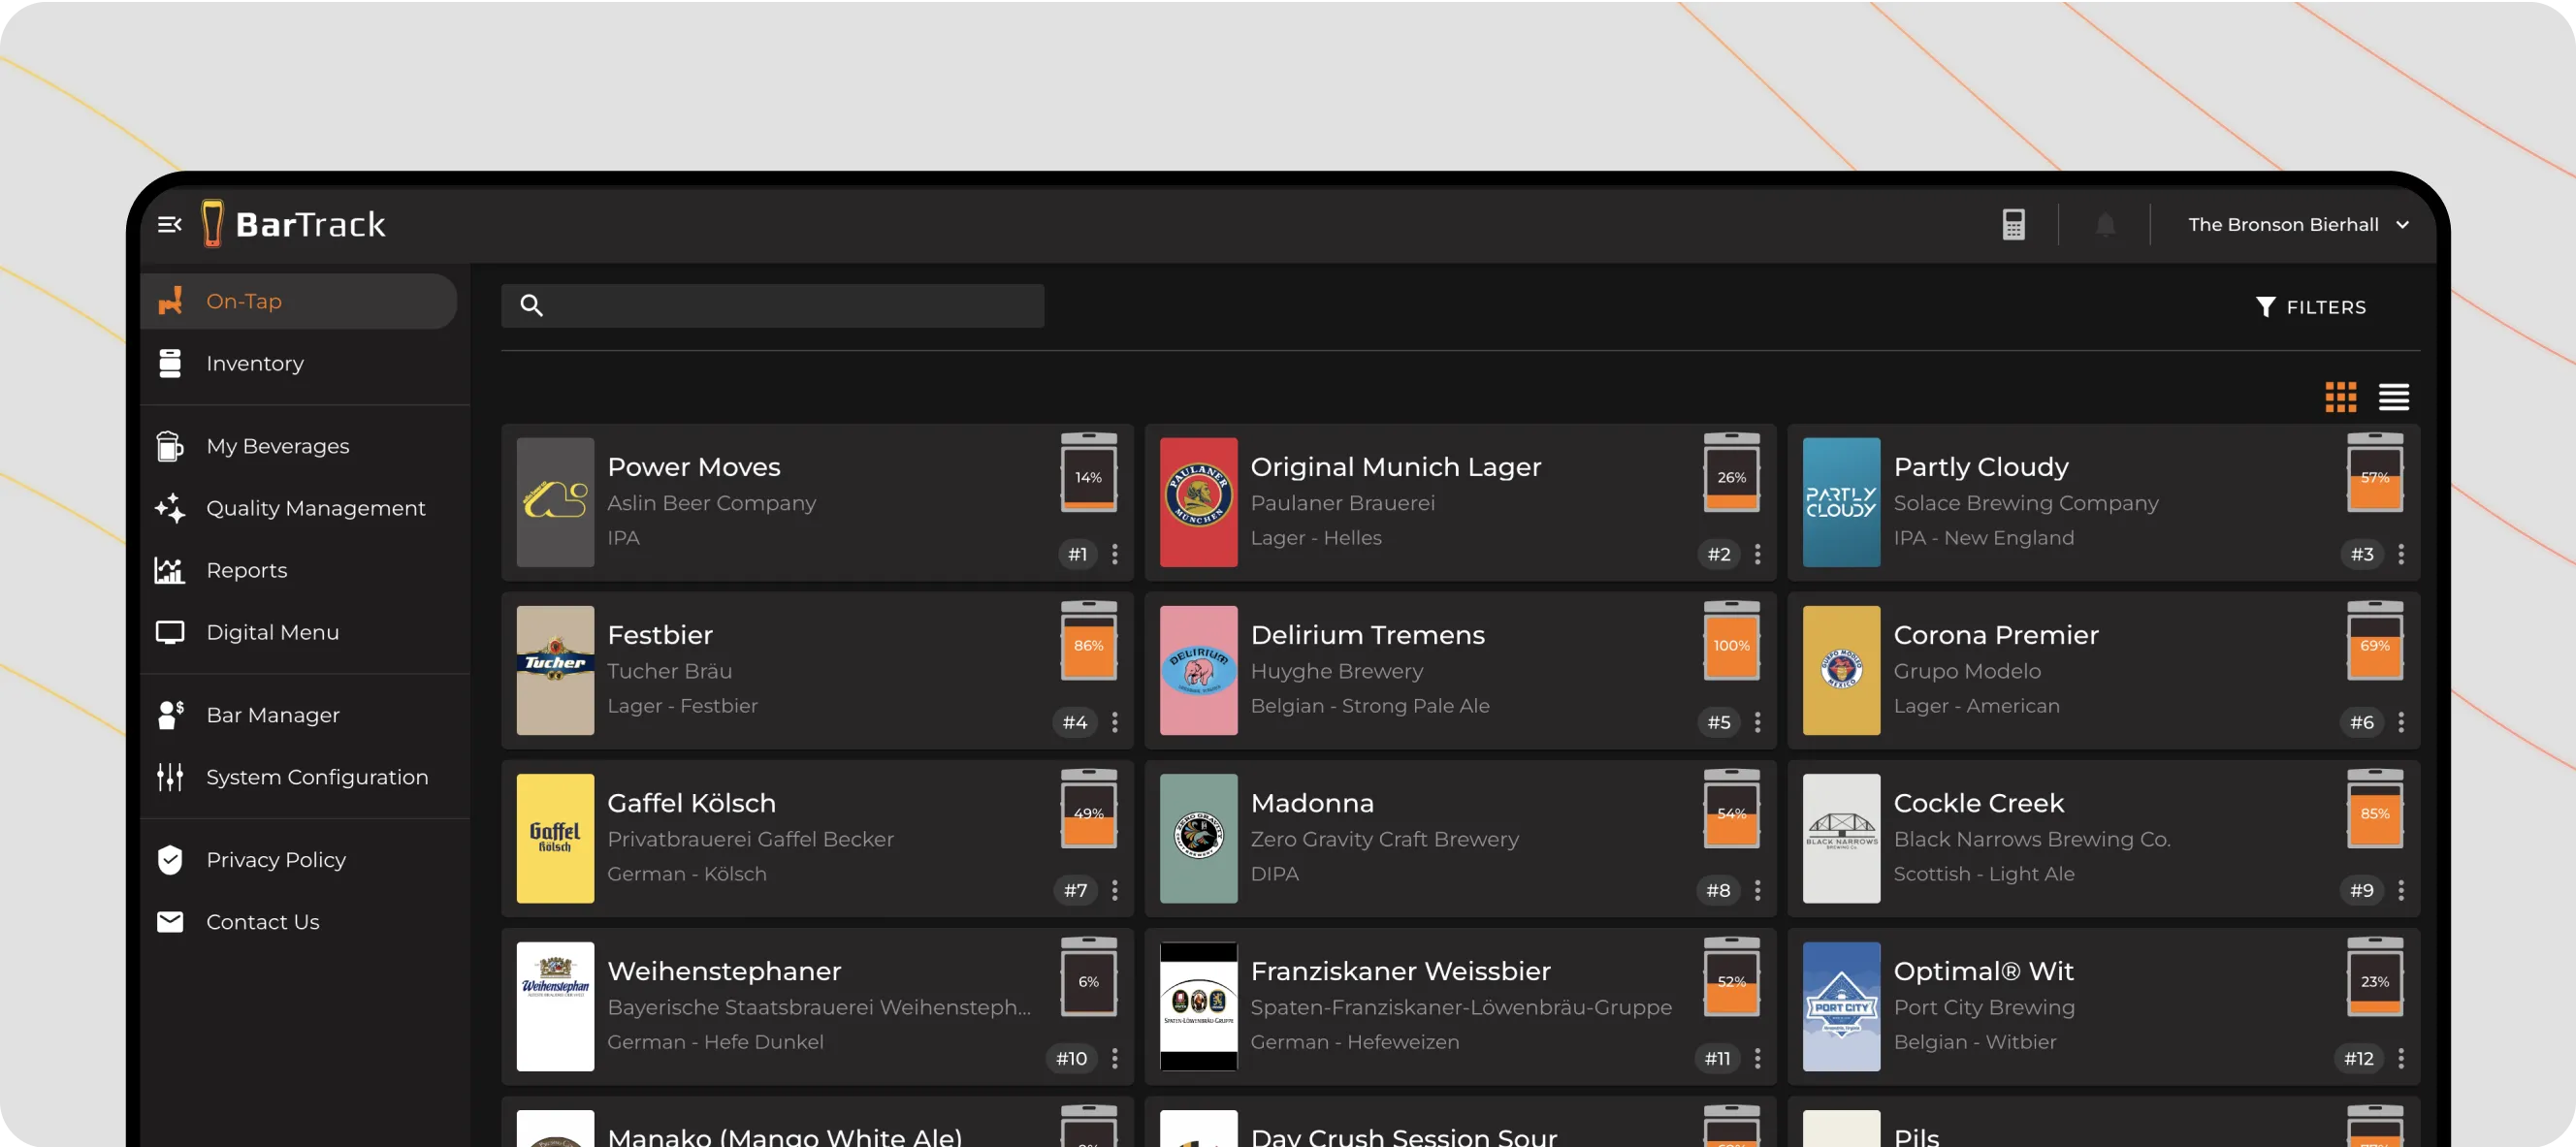The image size is (2576, 1147).
Task: Open the Reports page
Action: [246, 570]
